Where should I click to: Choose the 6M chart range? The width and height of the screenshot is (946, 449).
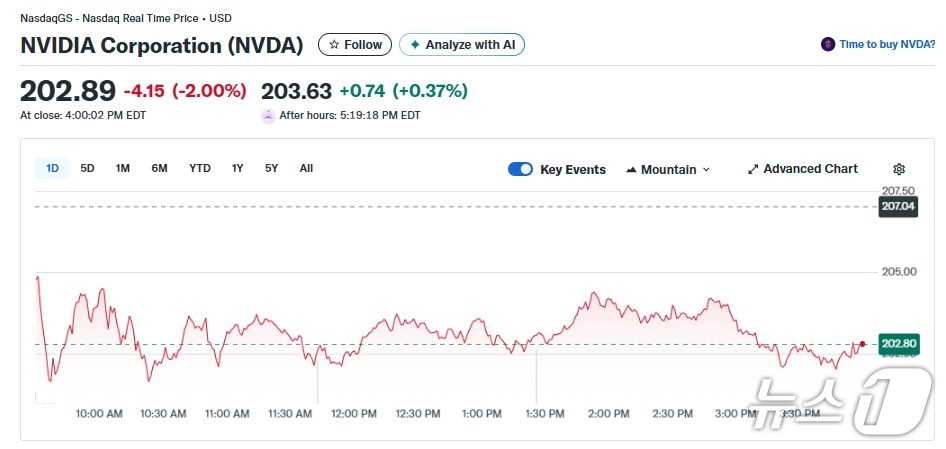[159, 168]
